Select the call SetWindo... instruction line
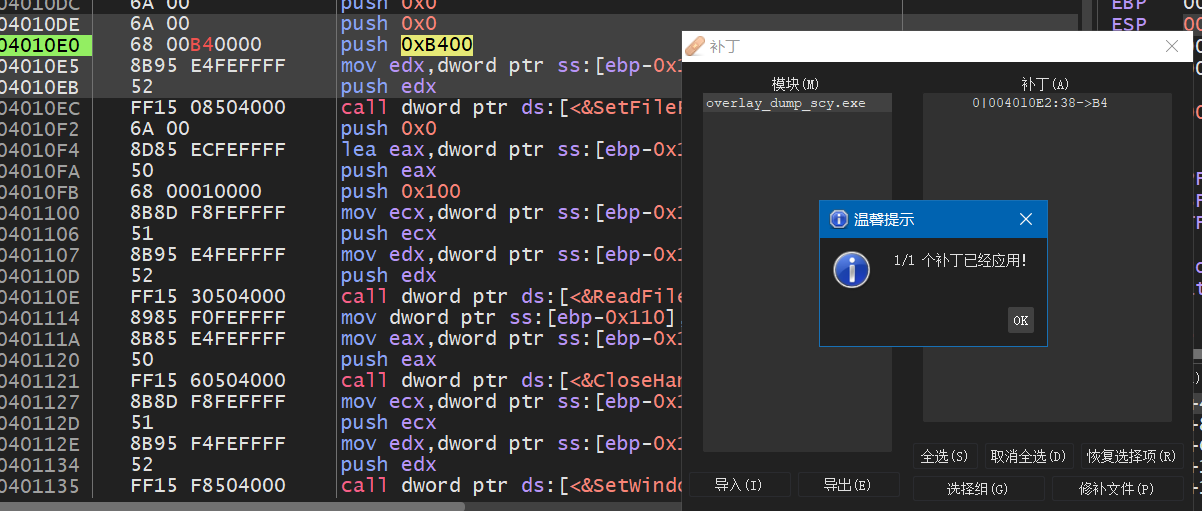The height and width of the screenshot is (511, 1202). pos(511,485)
